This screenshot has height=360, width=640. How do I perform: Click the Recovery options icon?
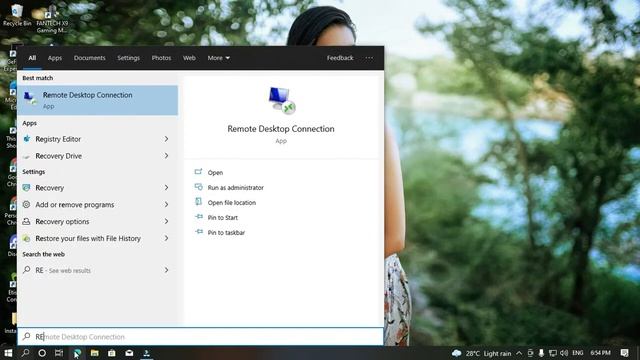coord(27,222)
